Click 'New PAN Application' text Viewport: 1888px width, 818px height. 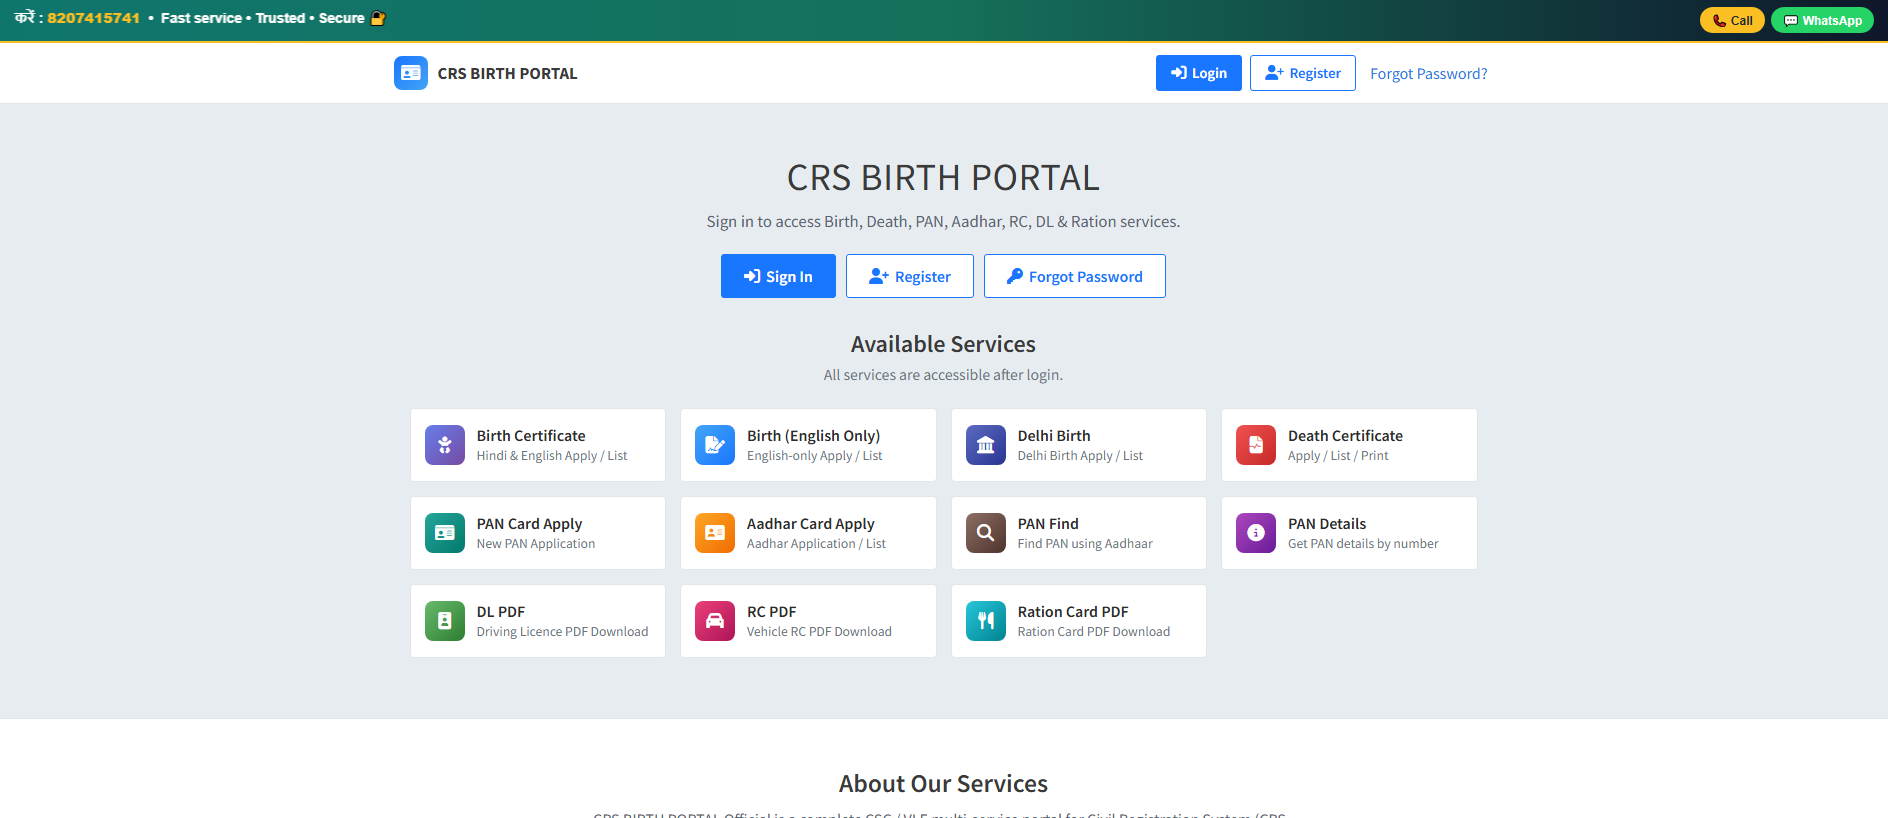point(536,544)
